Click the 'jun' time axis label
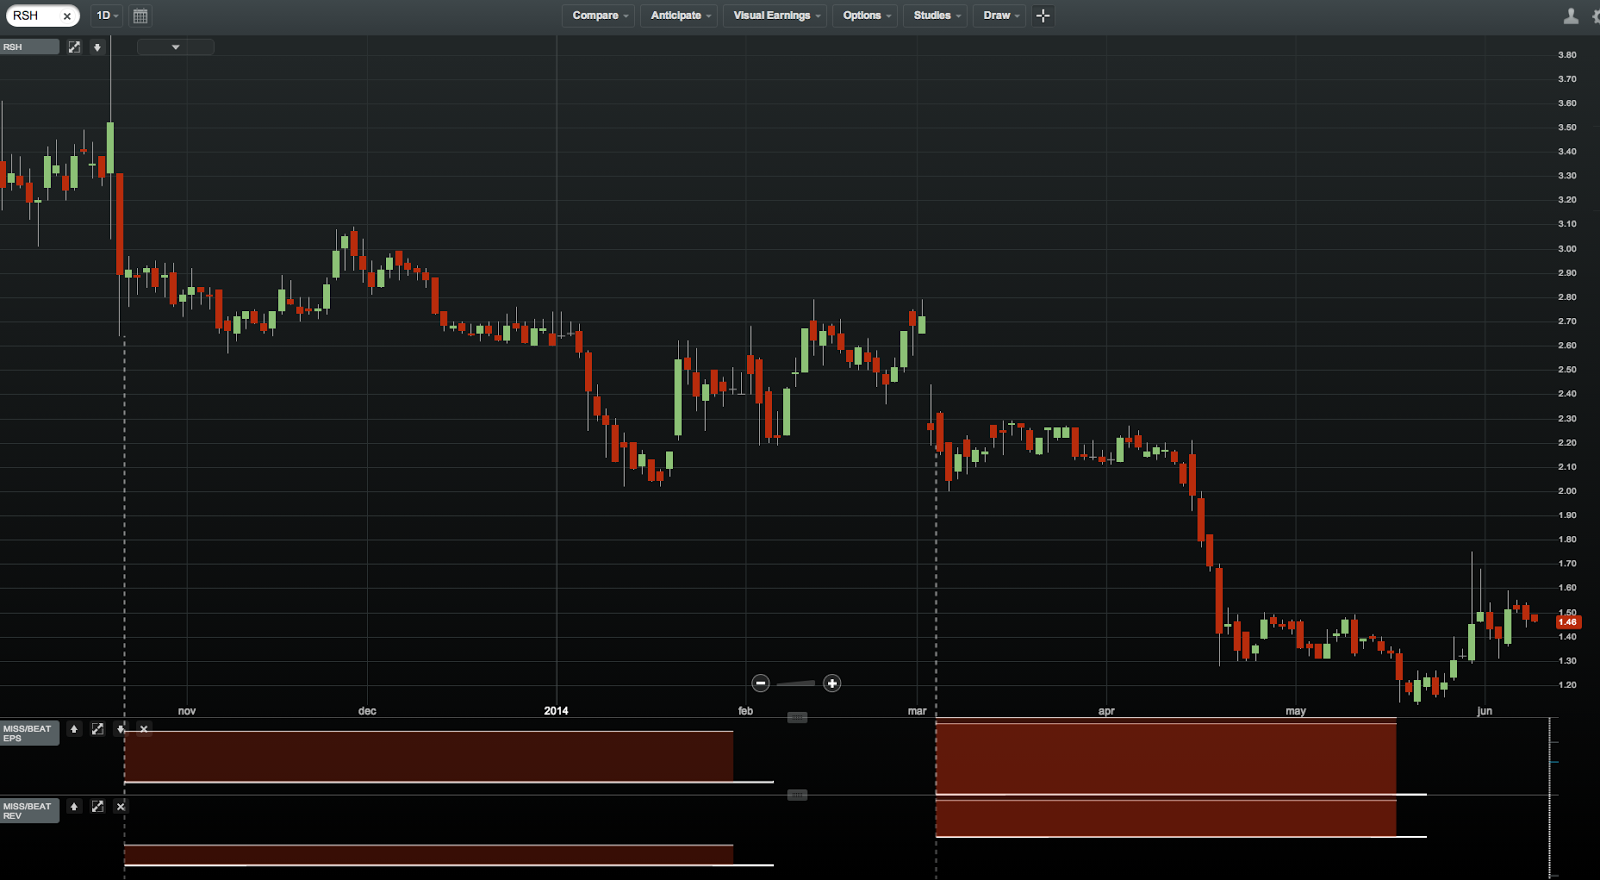The height and width of the screenshot is (880, 1600). coord(1485,711)
